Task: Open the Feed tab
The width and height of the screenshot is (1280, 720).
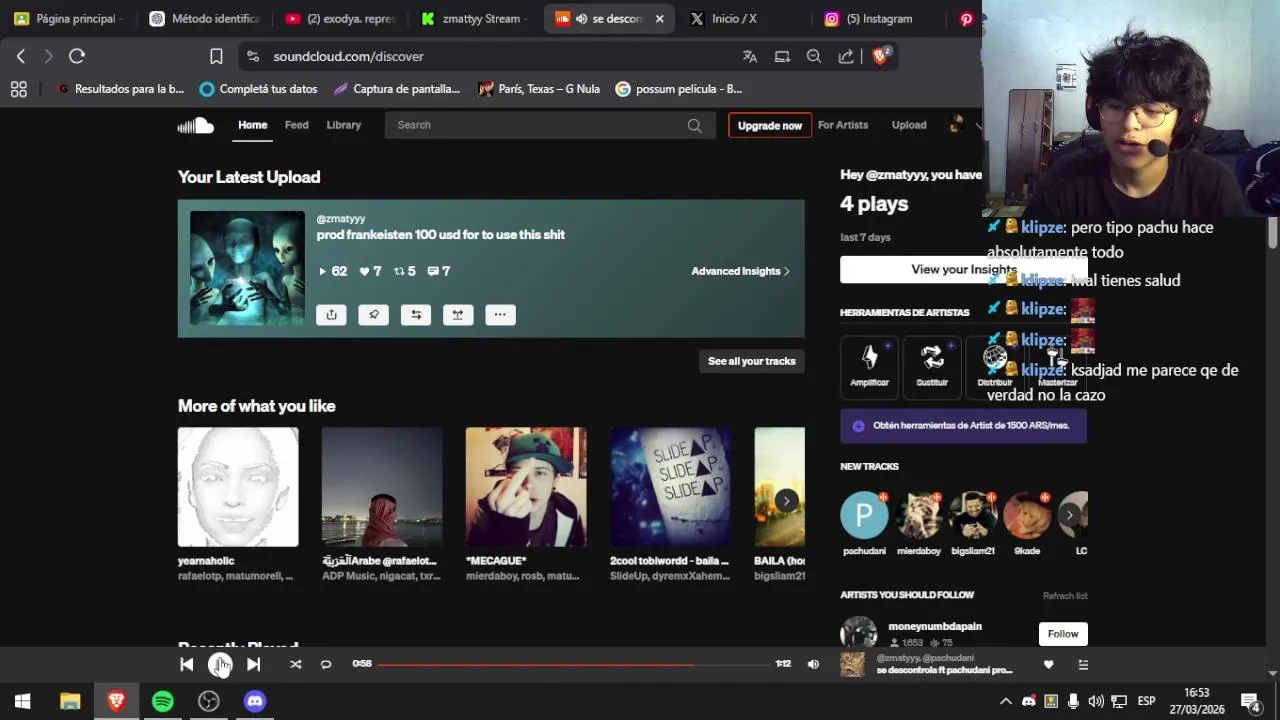Action: click(296, 125)
